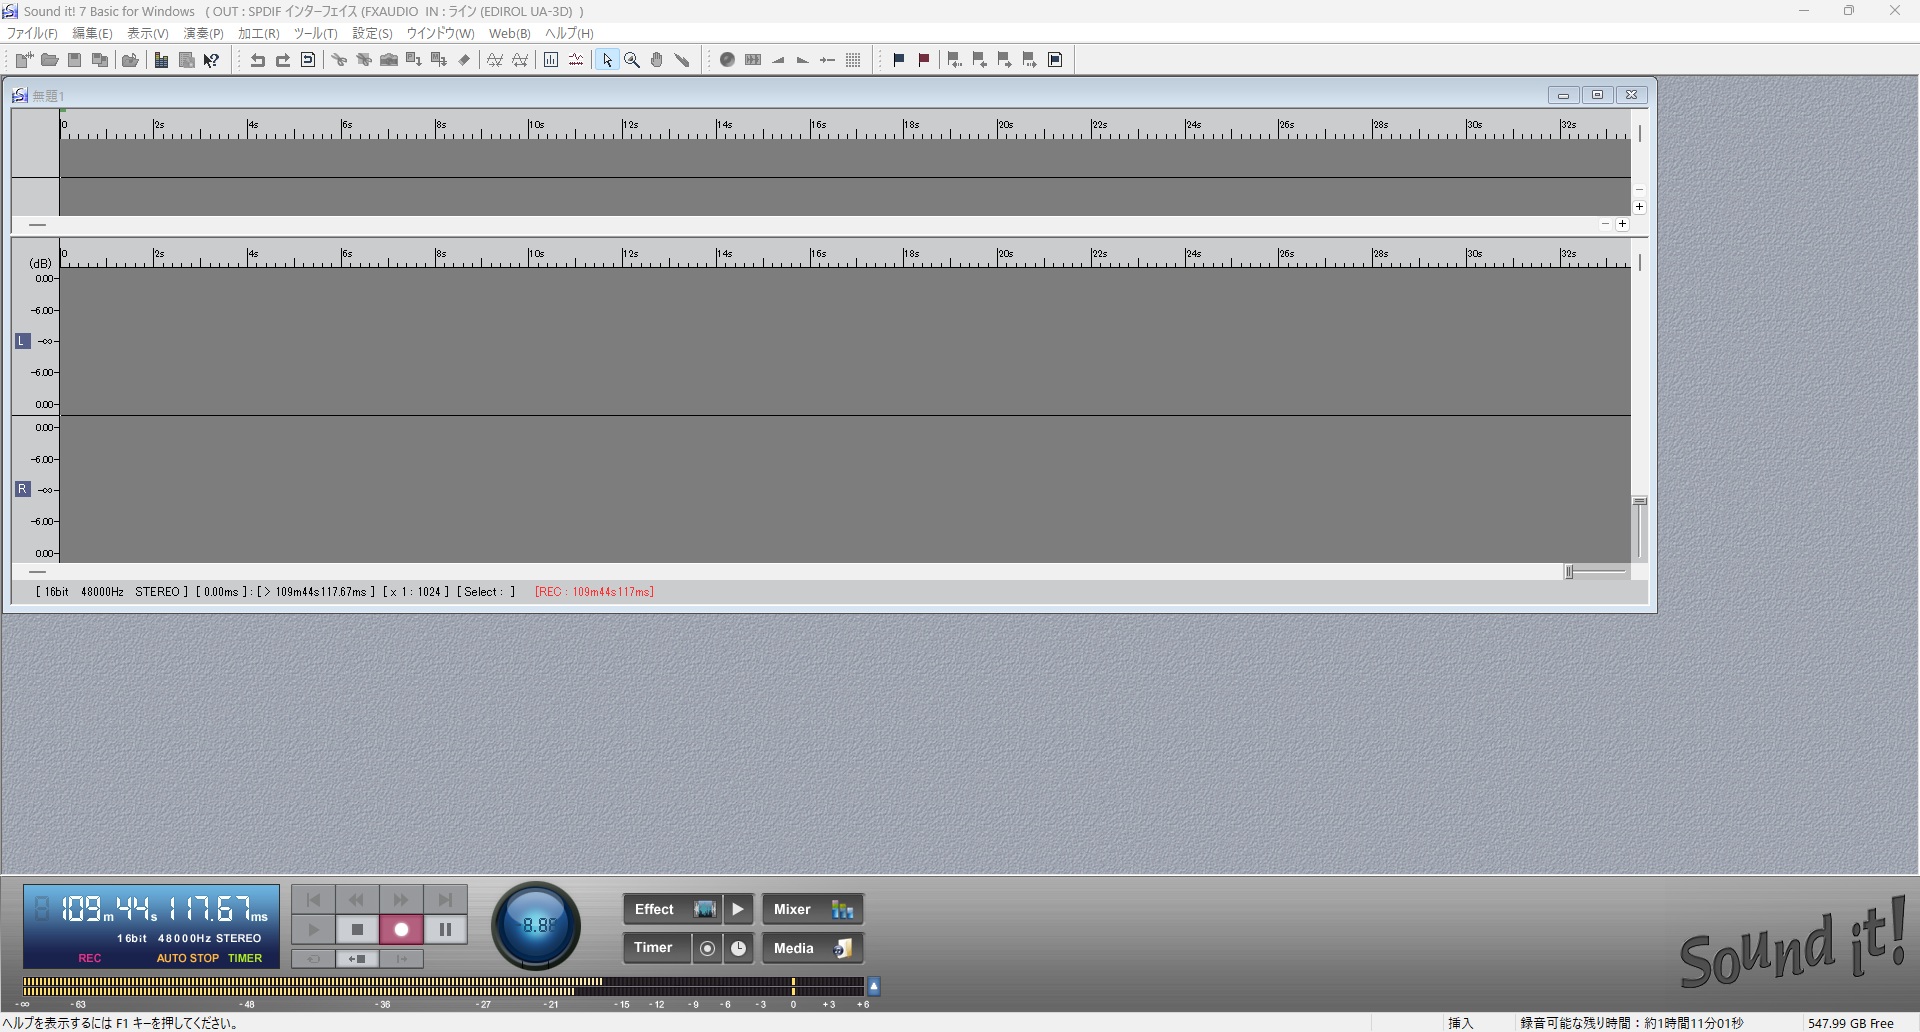Open the Media panel
This screenshot has height=1032, width=1920.
click(813, 948)
